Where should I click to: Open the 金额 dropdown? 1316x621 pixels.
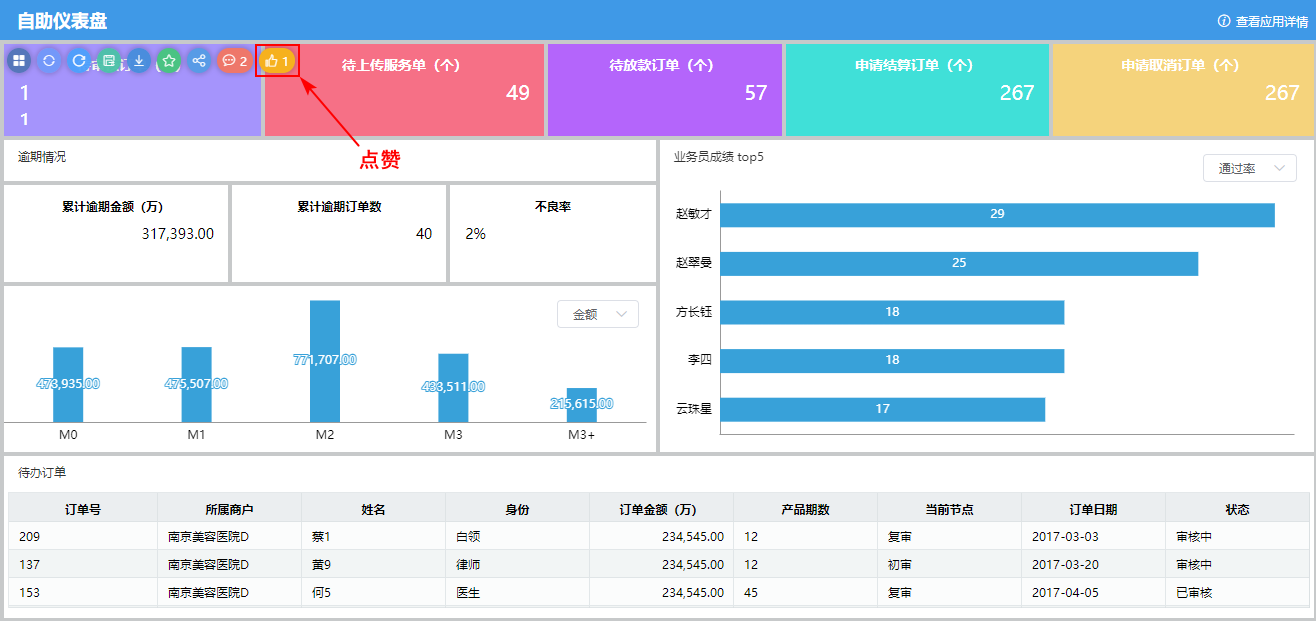tap(598, 314)
